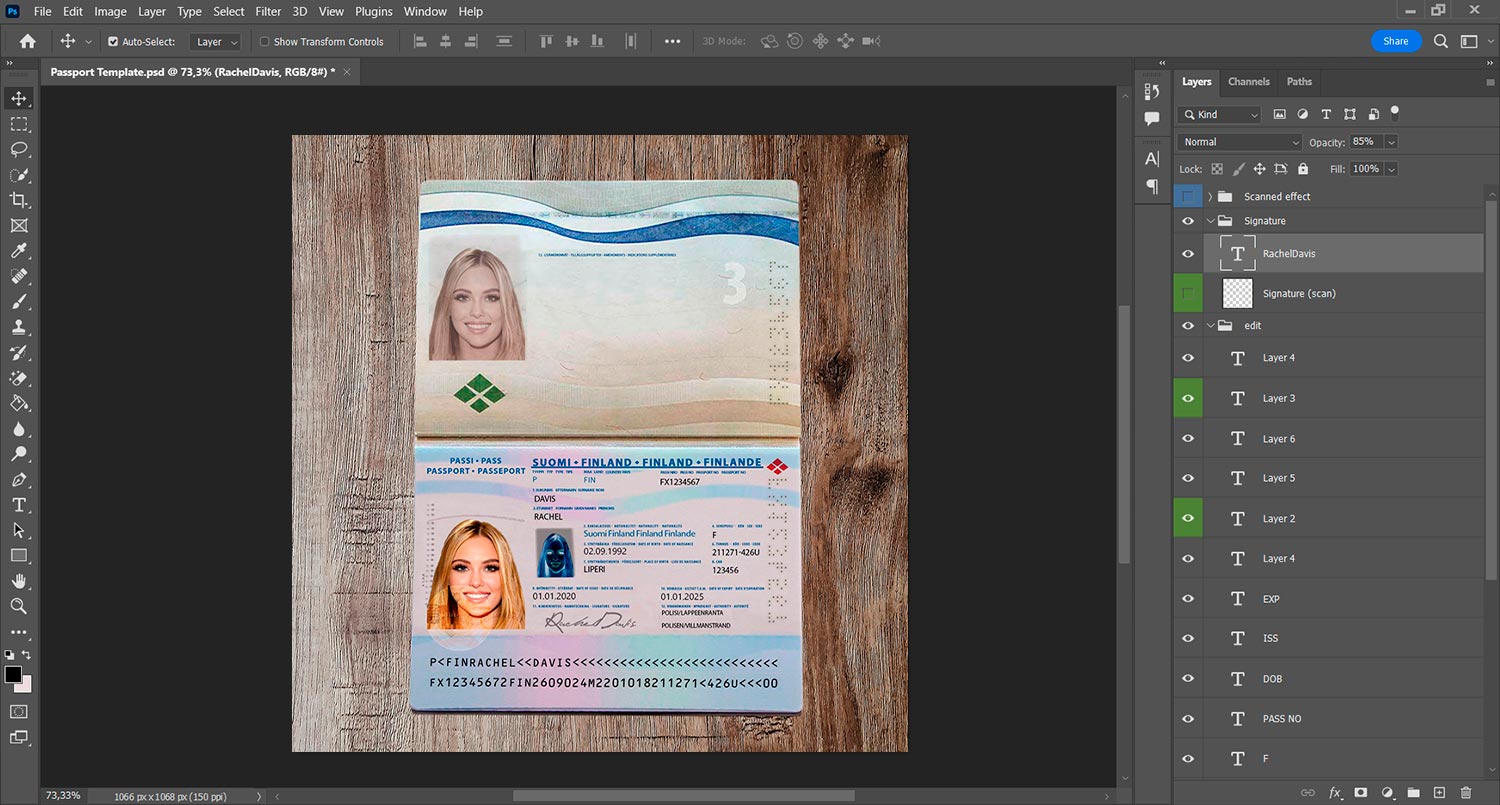Image resolution: width=1500 pixels, height=805 pixels.
Task: Select the Lasso tool
Action: pyautogui.click(x=19, y=149)
